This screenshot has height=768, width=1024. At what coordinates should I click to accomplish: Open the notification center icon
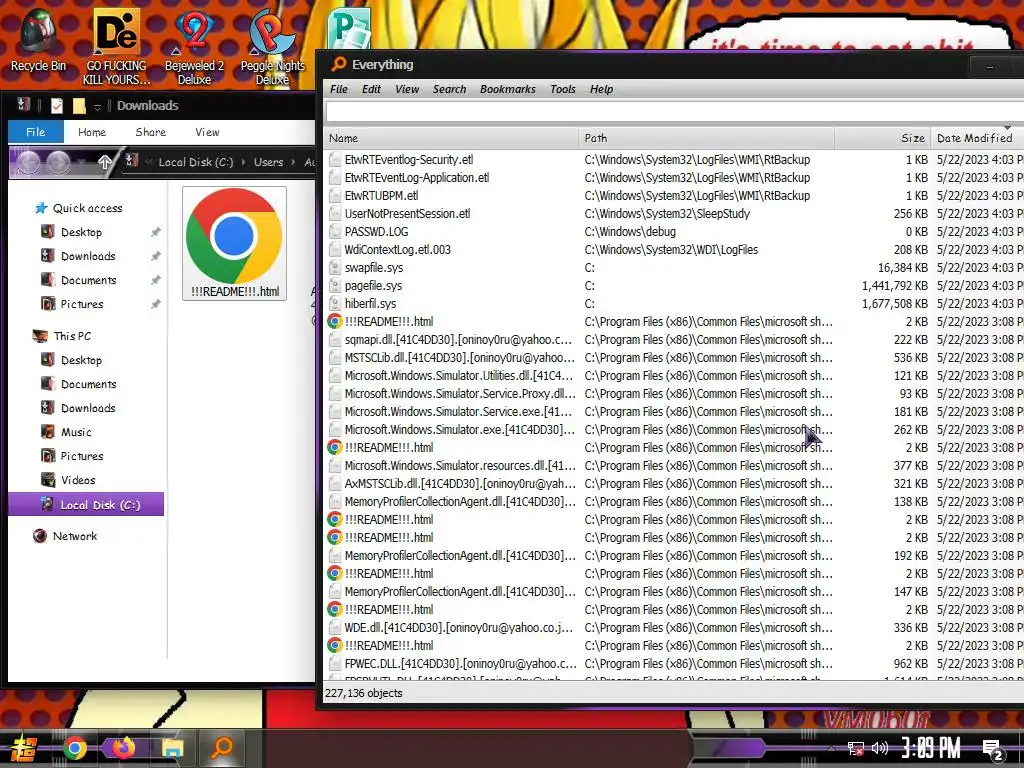[x=993, y=750]
